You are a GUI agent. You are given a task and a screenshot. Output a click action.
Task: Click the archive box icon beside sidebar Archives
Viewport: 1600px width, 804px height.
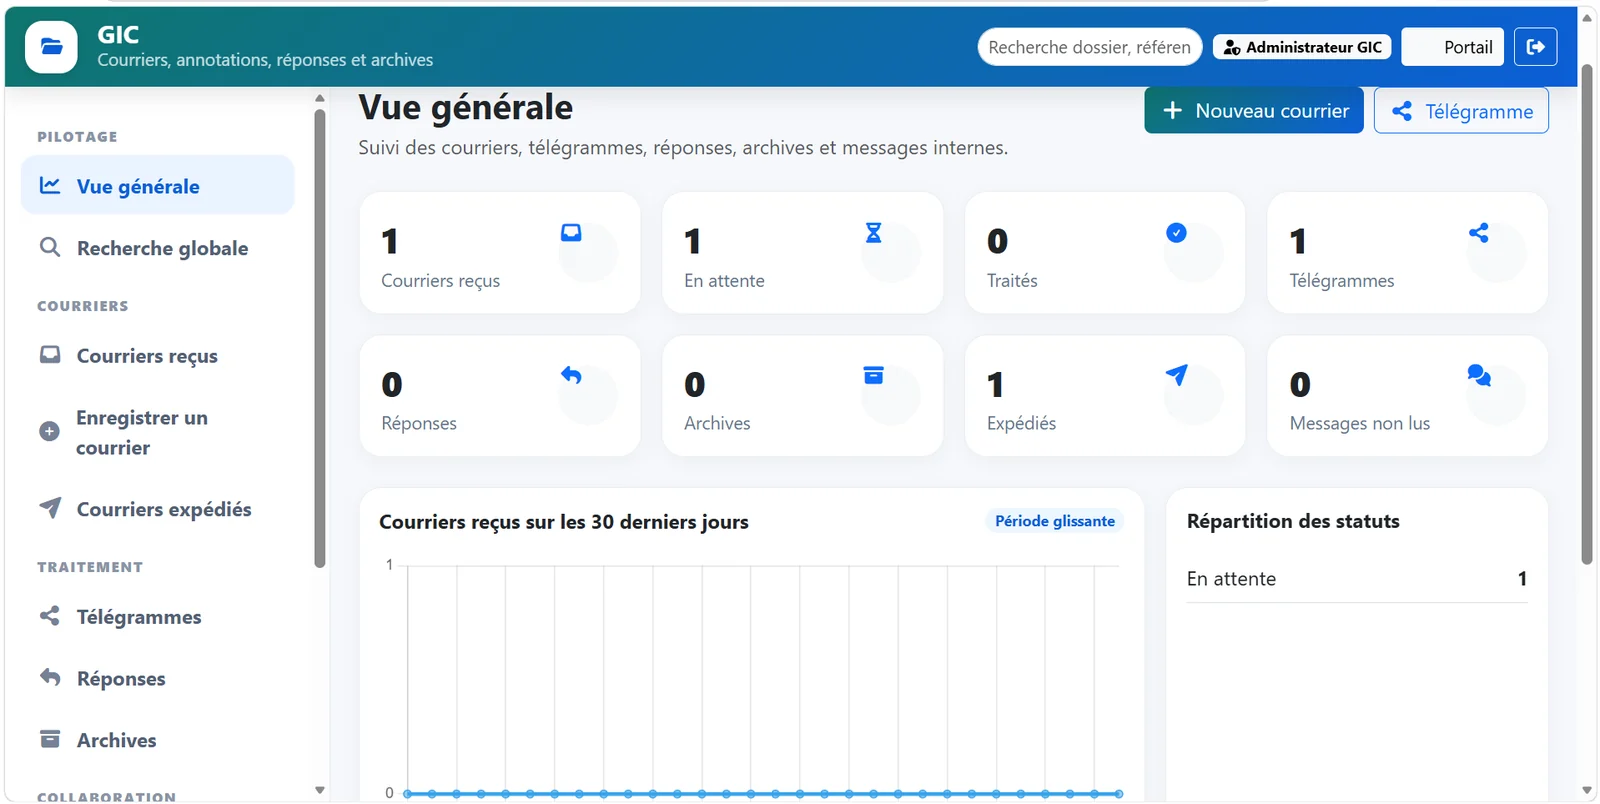point(50,739)
